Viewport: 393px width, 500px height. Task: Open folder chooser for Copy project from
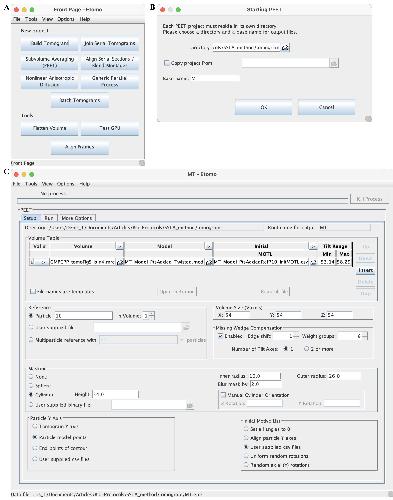(x=334, y=63)
